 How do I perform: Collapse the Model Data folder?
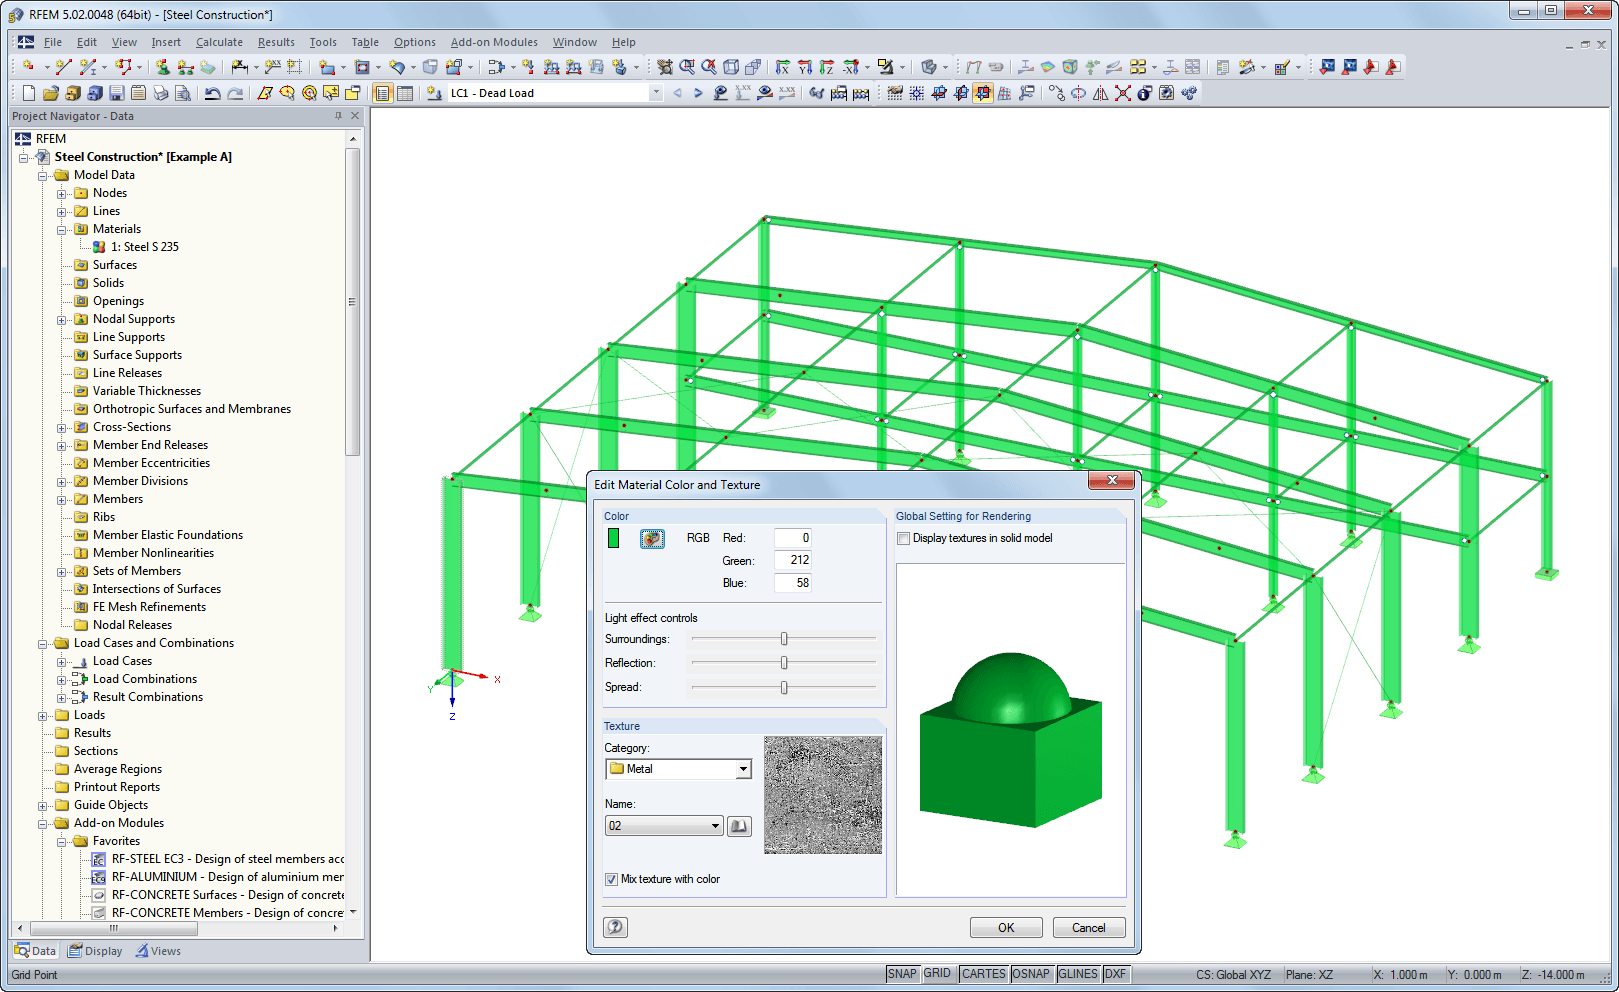coord(42,176)
